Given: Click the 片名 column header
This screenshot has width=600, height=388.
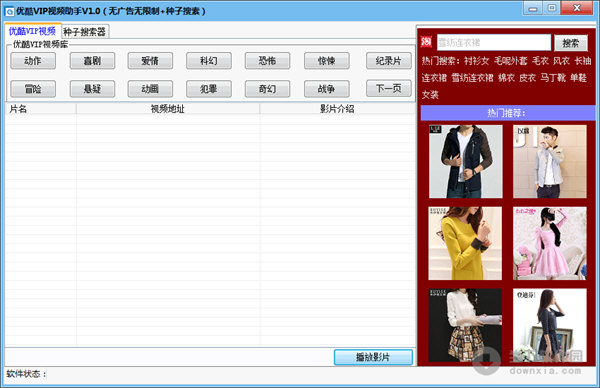Looking at the screenshot, I should (x=18, y=109).
